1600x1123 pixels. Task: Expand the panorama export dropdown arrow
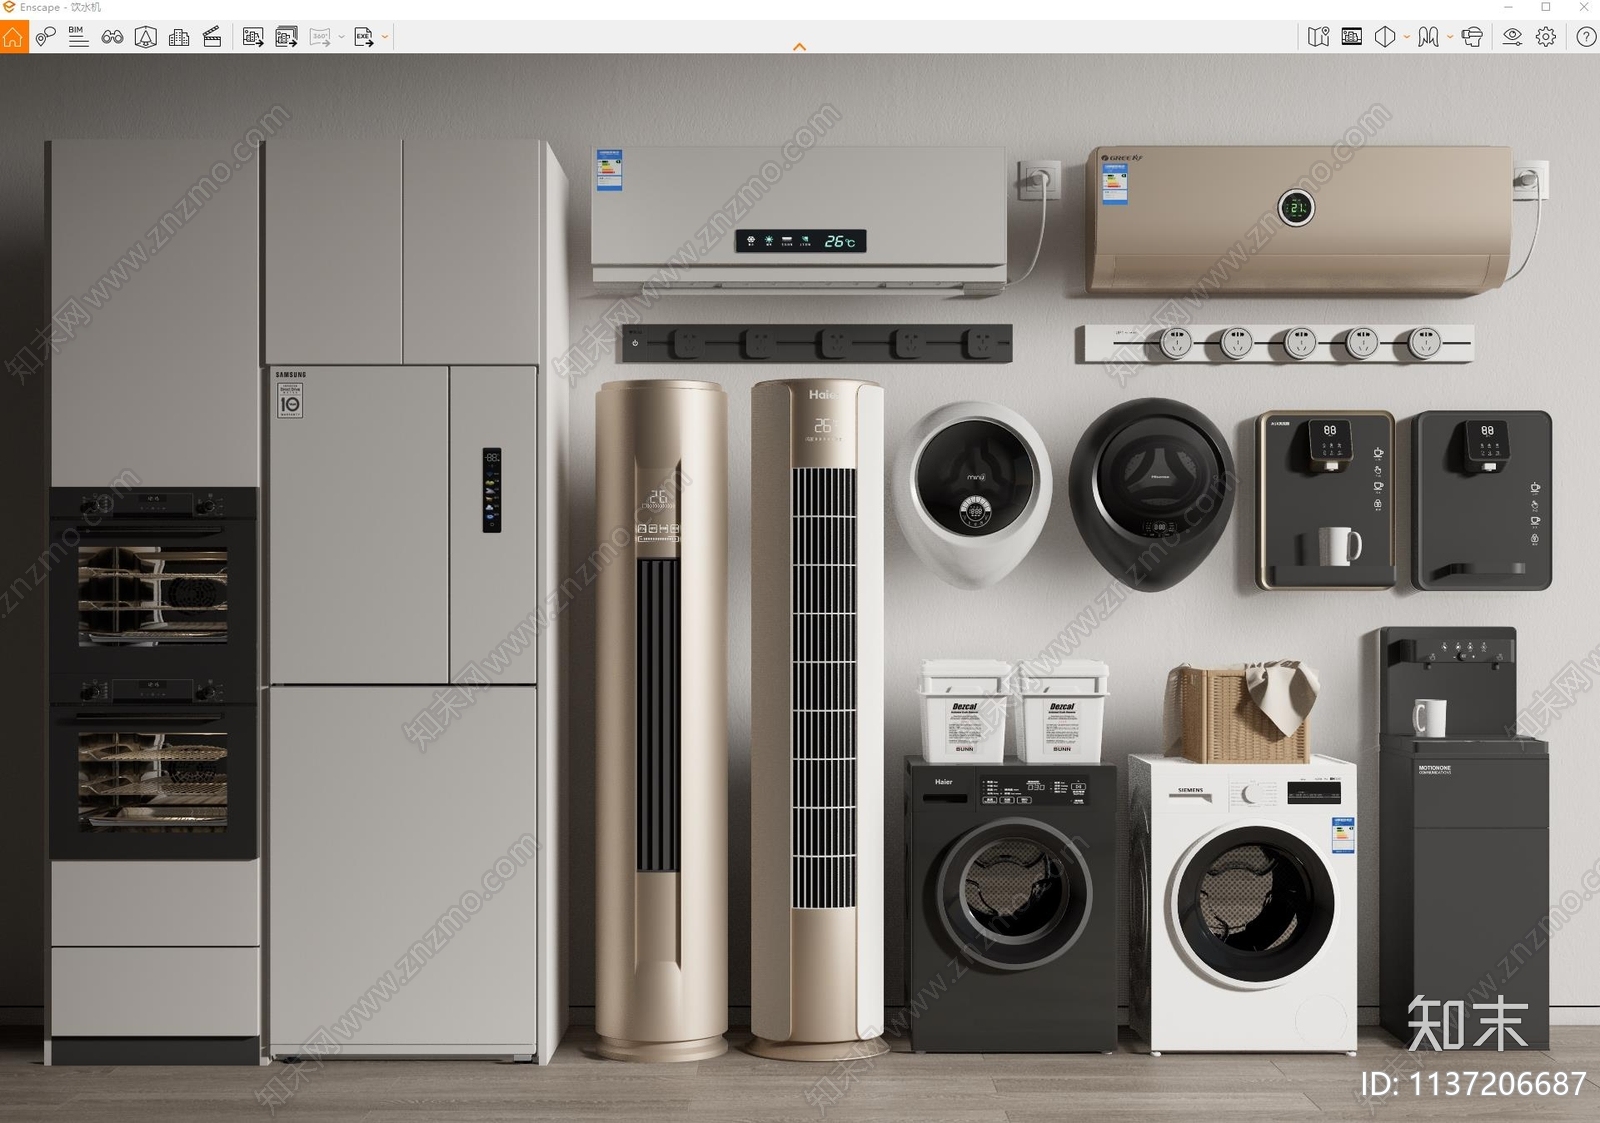(342, 38)
